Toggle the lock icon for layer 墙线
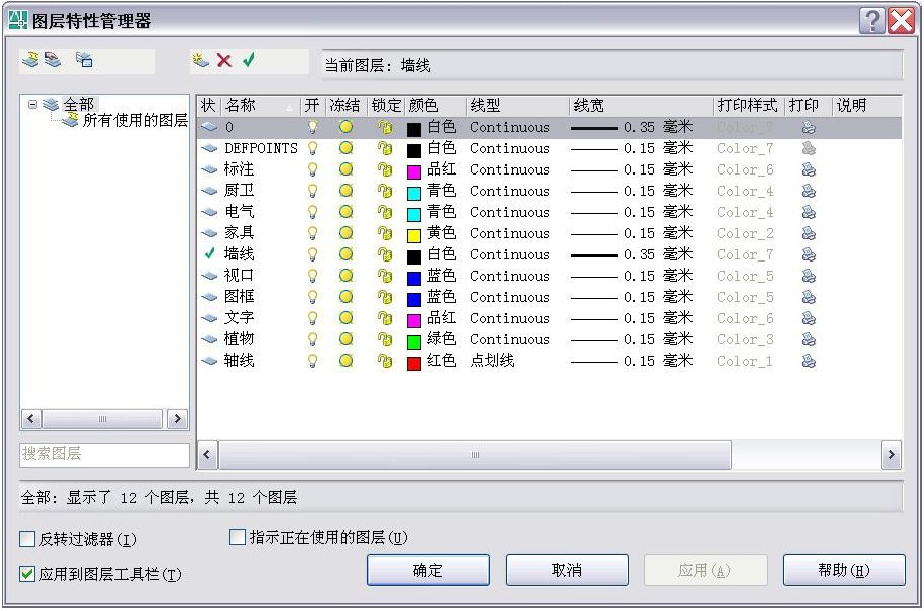This screenshot has height=611, width=924. pos(385,254)
